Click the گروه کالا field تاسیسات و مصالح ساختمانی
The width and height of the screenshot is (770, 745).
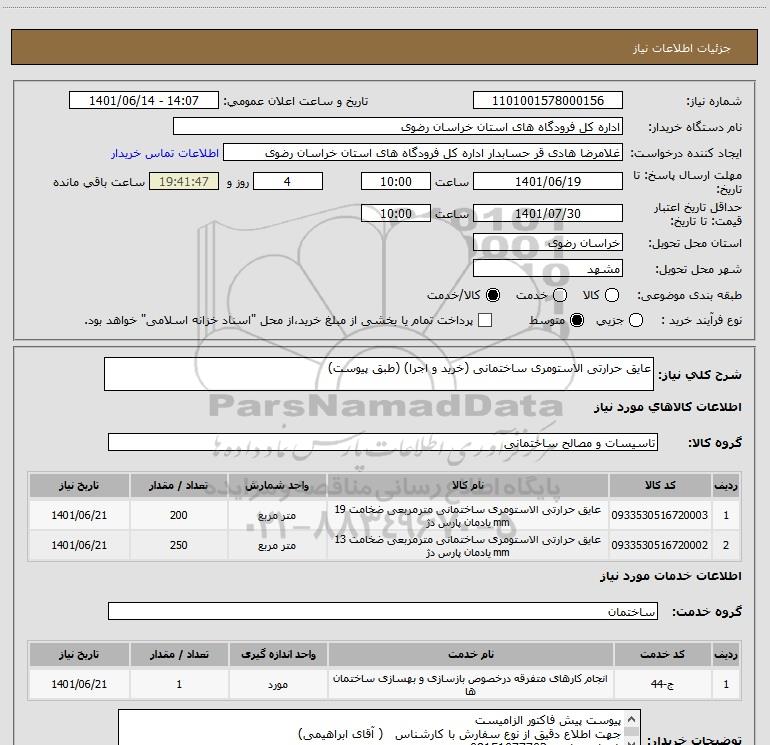(x=383, y=442)
